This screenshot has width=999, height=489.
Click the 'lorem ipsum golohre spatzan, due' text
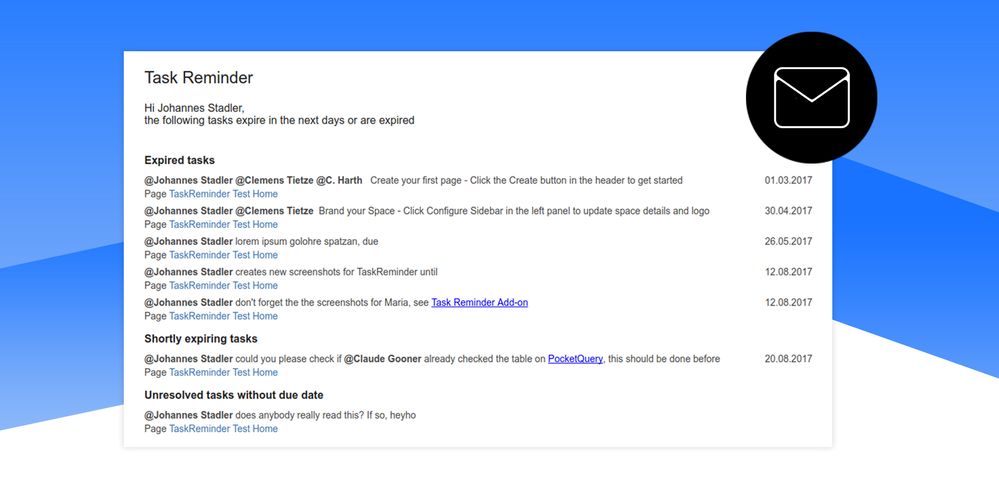307,241
